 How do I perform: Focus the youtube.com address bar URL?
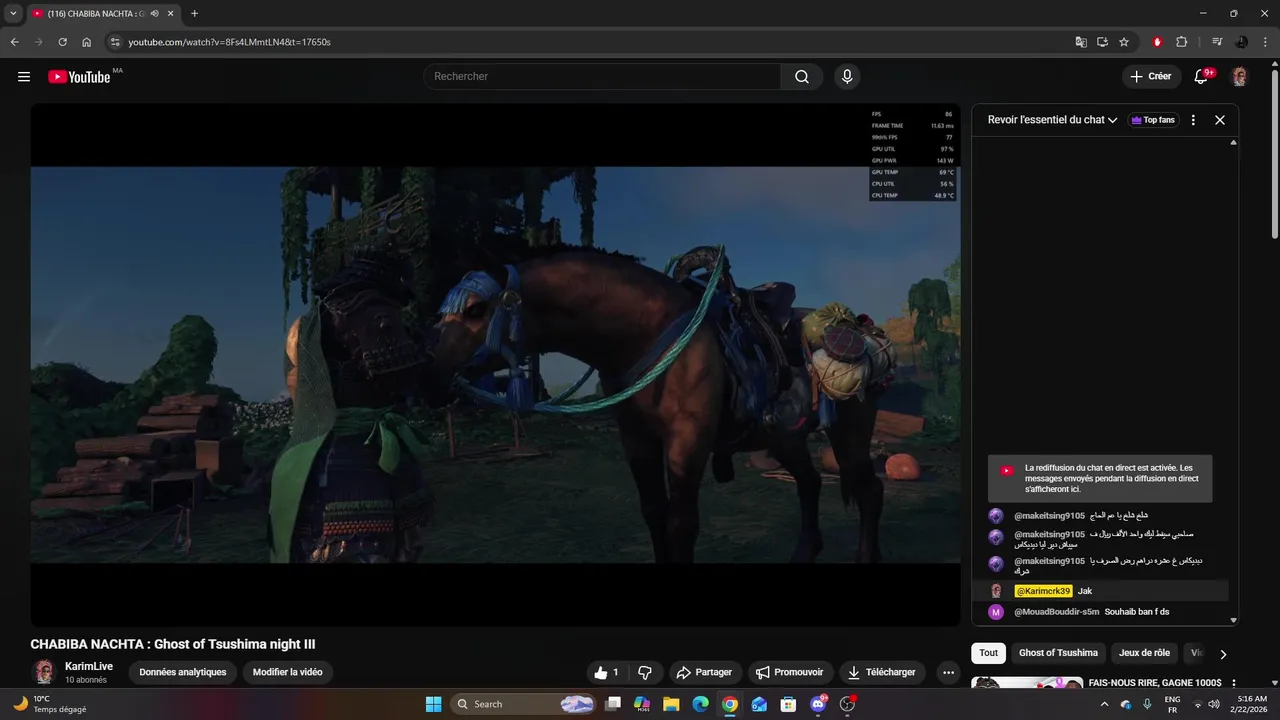point(229,42)
